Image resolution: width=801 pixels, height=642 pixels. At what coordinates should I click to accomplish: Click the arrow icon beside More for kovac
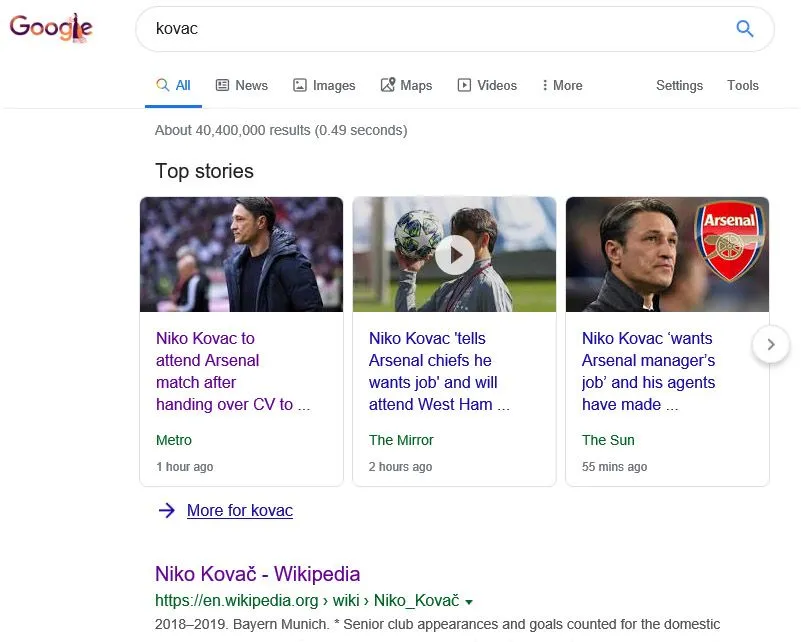(x=167, y=510)
